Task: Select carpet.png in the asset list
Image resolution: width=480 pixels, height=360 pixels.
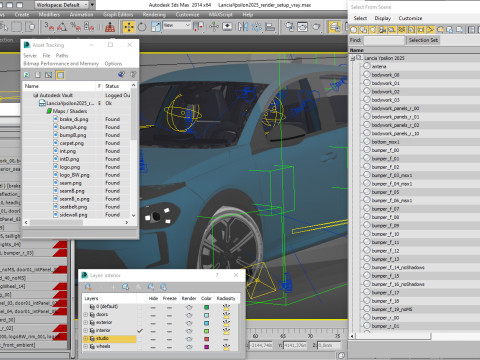Action: [x=71, y=143]
